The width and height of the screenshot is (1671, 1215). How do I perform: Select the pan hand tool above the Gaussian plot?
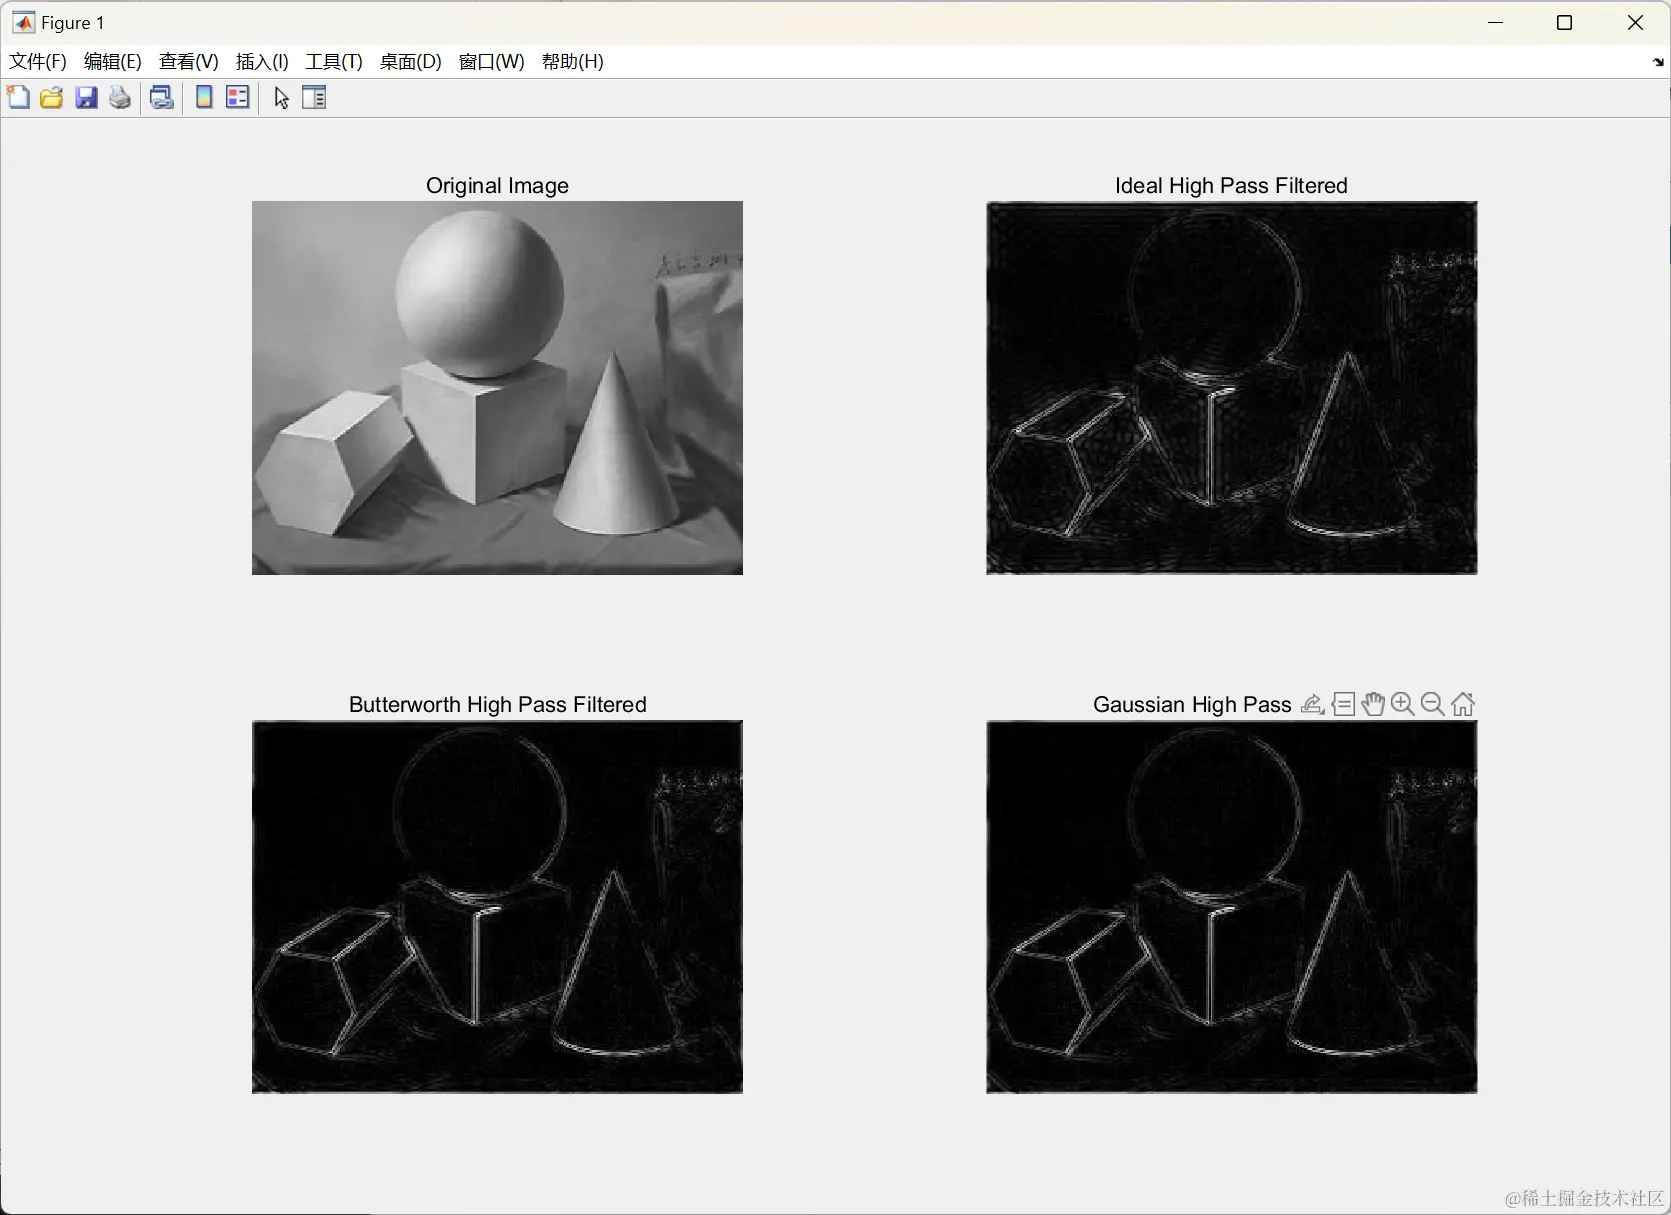tap(1373, 704)
